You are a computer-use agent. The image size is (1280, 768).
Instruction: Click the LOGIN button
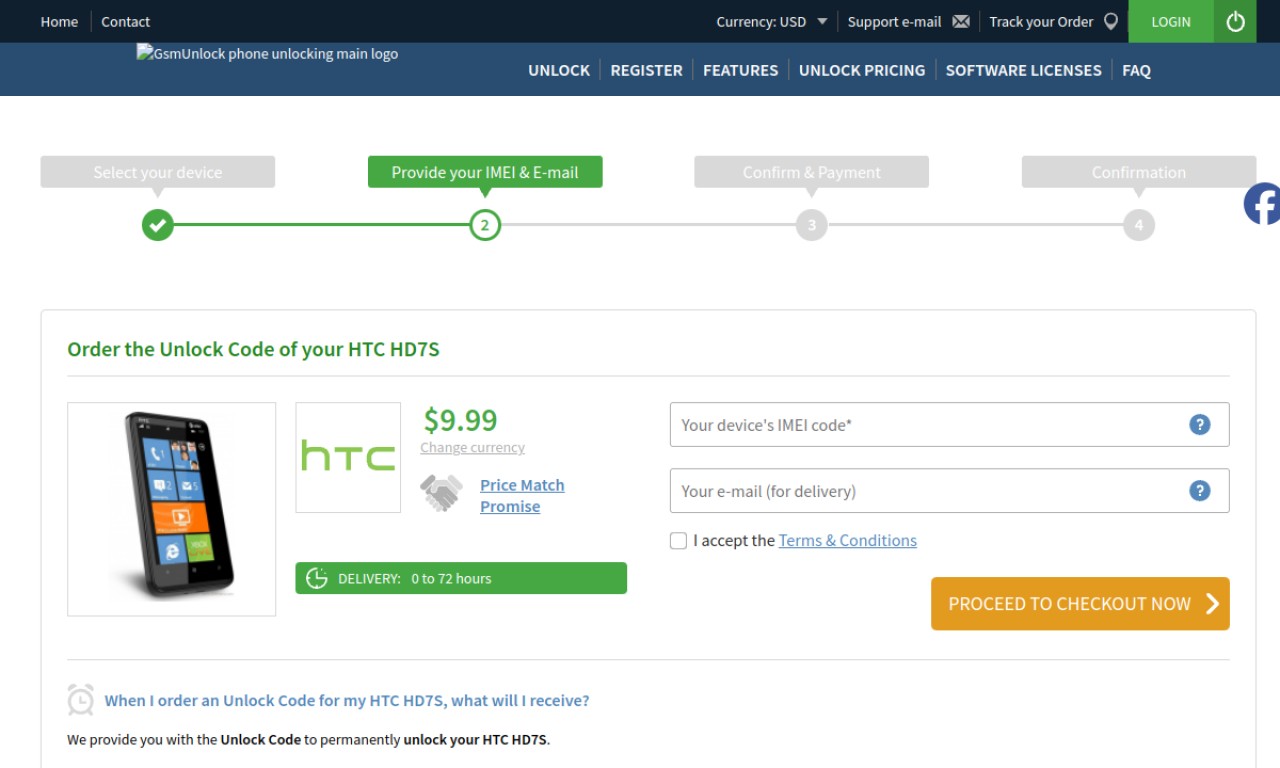coord(1171,21)
